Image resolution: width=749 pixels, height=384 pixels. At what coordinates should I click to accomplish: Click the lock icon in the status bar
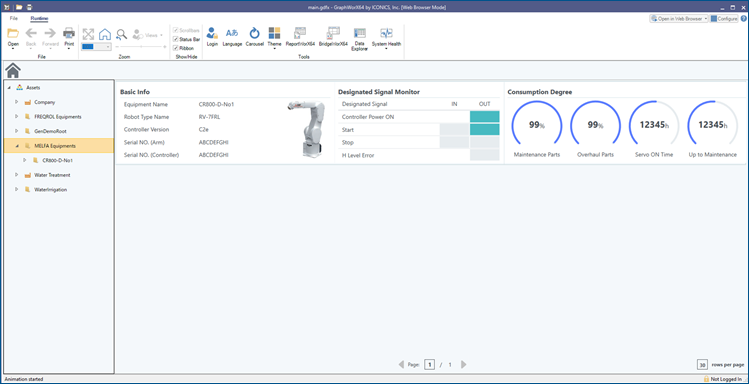click(x=706, y=379)
